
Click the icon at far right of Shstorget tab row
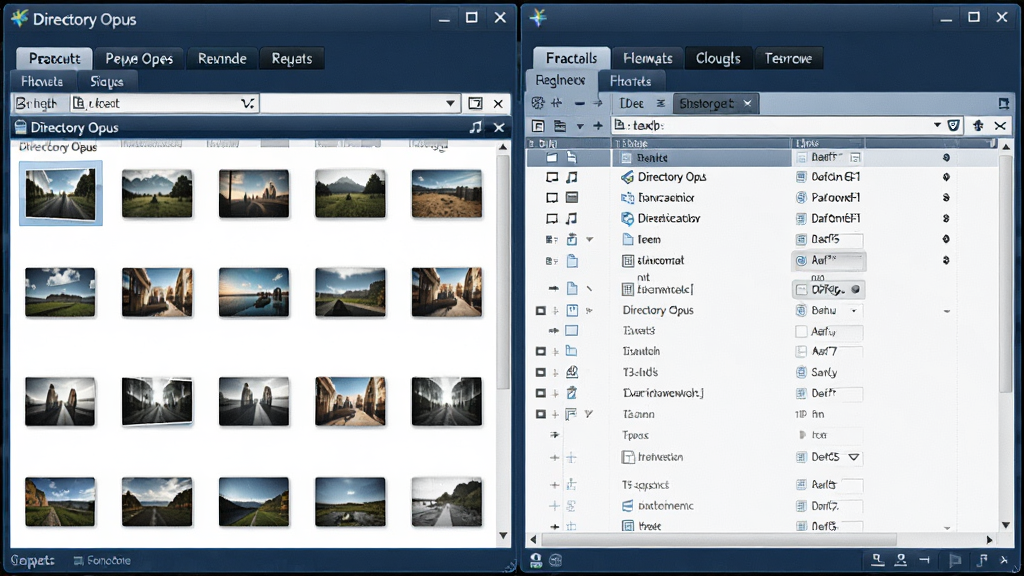[1004, 103]
